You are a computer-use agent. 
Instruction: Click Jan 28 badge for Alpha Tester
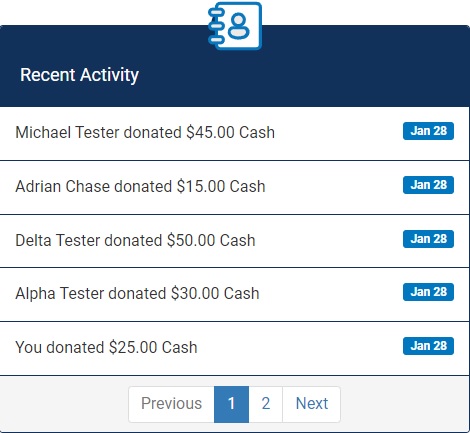(x=428, y=292)
